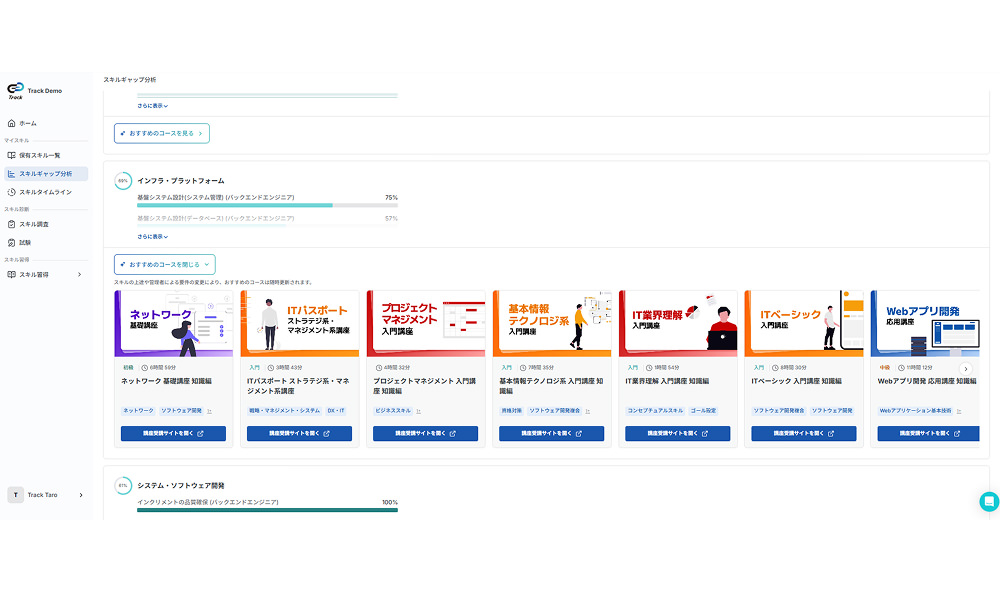The width and height of the screenshot is (1000, 592).
Task: Click the ITパスポート course thumbnail
Action: (x=299, y=323)
